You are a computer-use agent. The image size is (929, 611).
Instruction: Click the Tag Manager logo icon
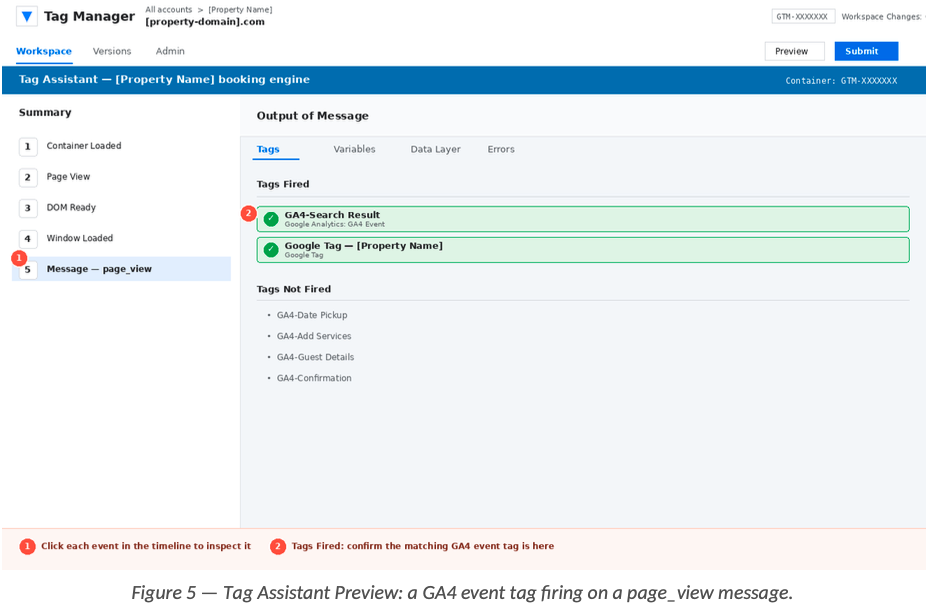27,16
